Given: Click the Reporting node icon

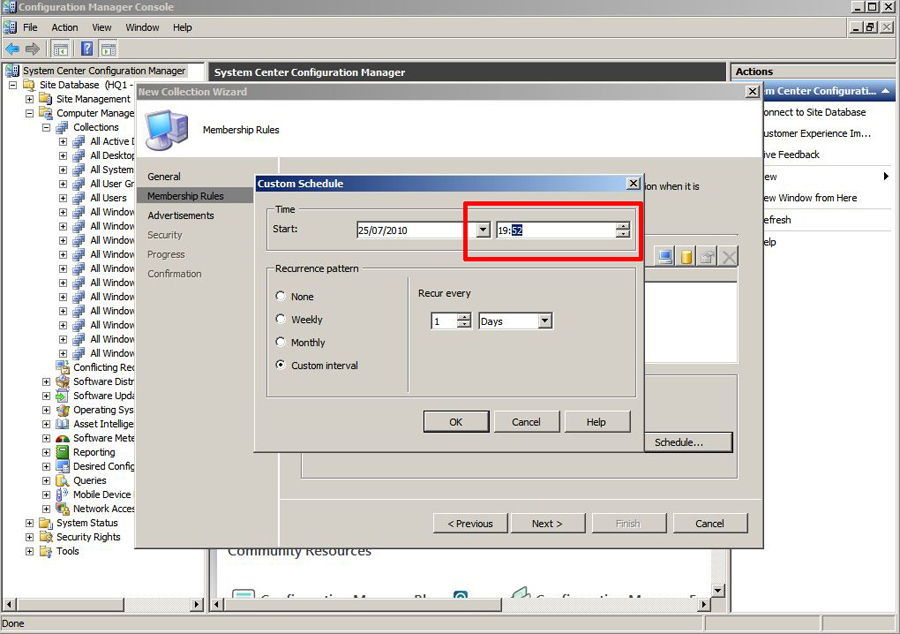Looking at the screenshot, I should [x=63, y=452].
